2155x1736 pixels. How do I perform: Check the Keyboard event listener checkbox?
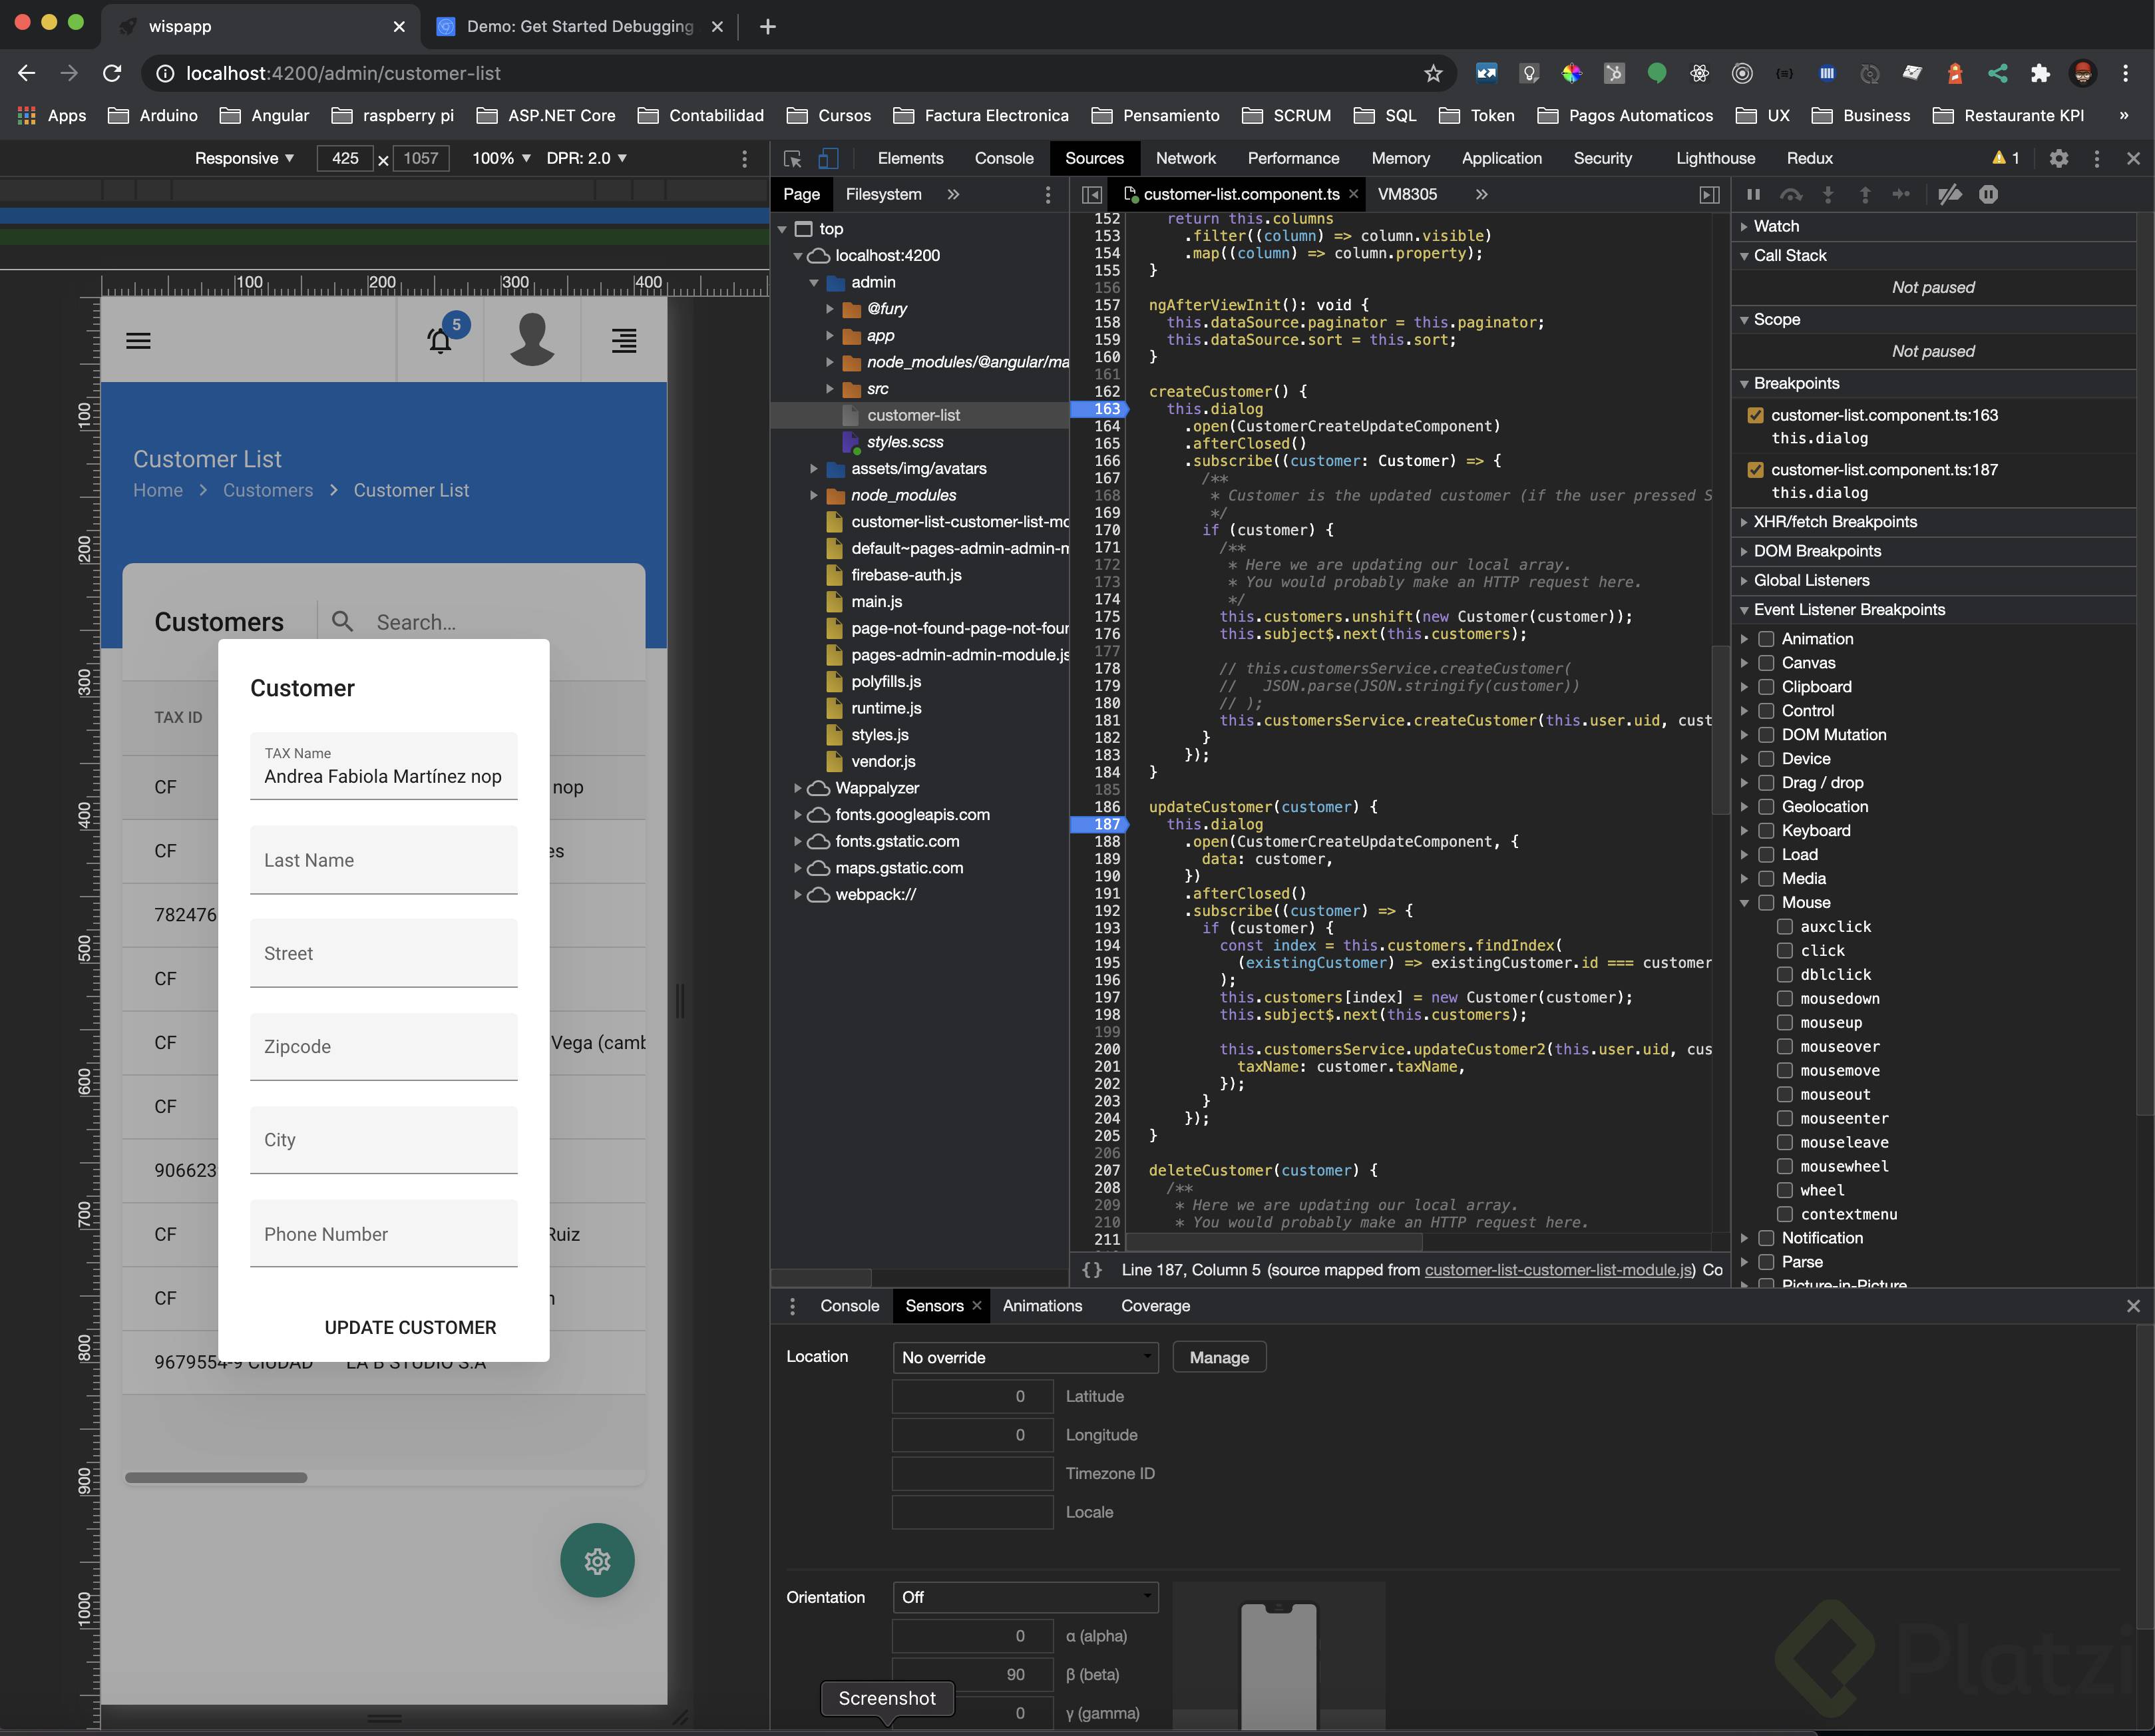point(1766,830)
